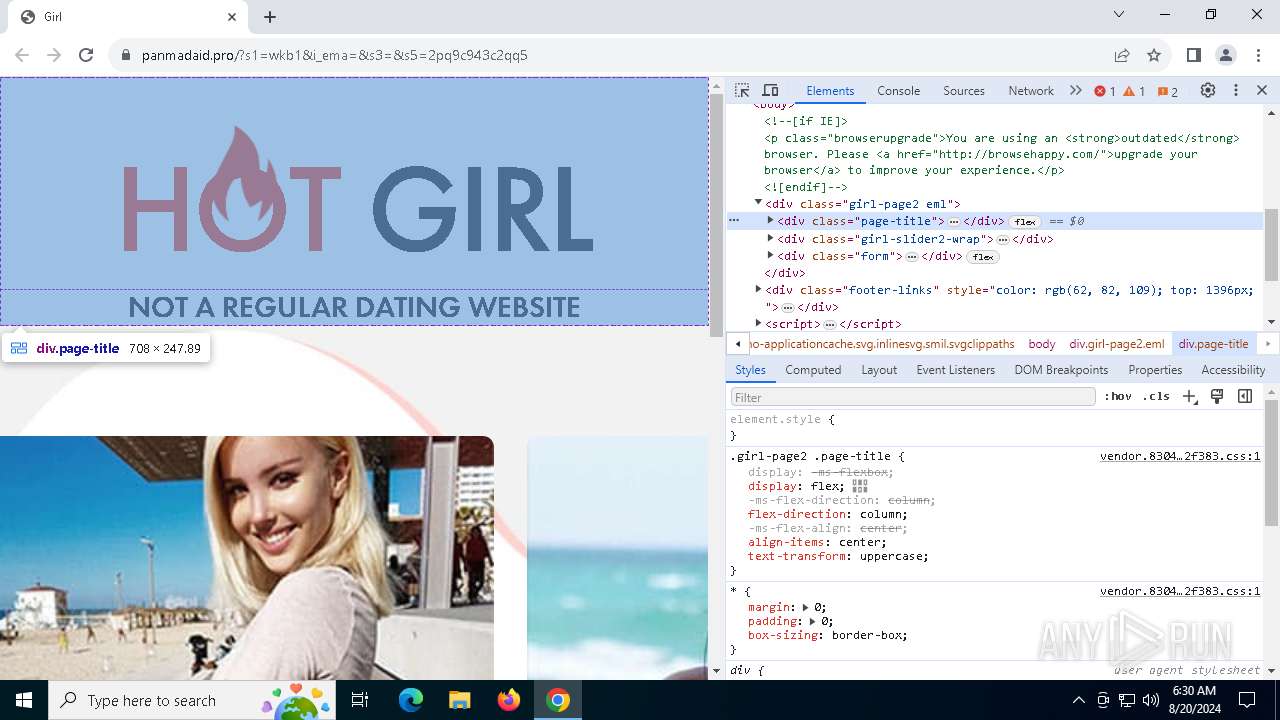Select body in the breadcrumb bar
The height and width of the screenshot is (720, 1280).
coord(1042,344)
